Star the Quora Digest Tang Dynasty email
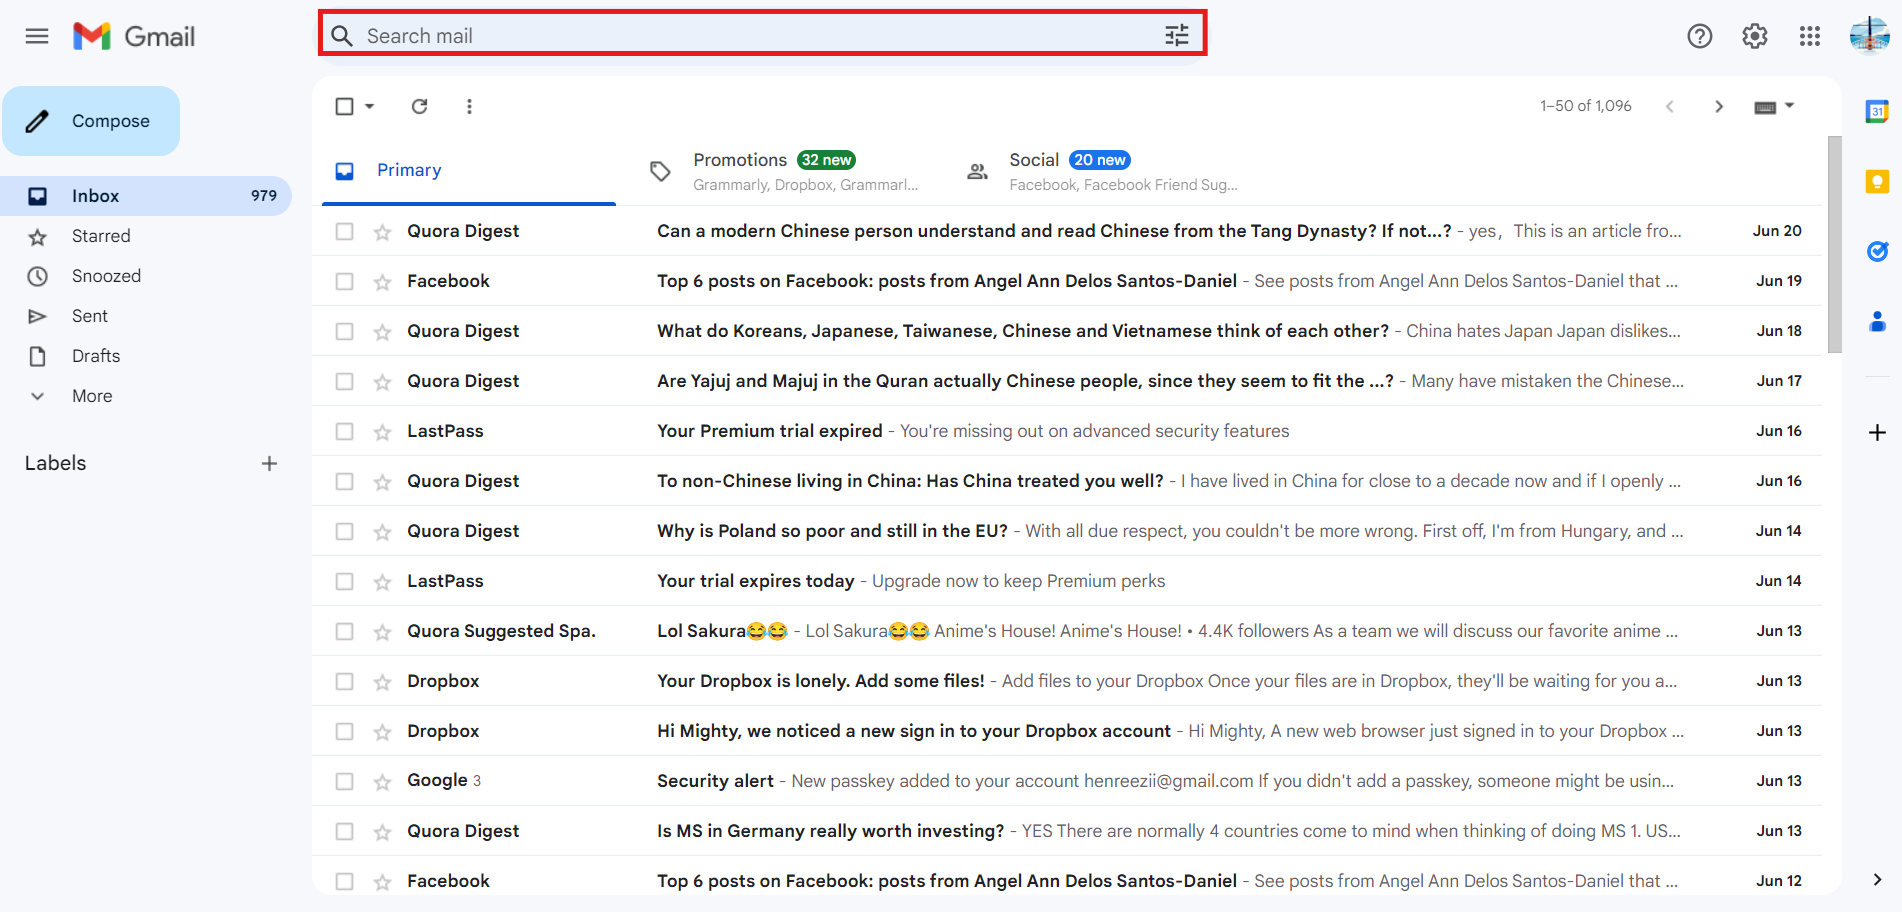 tap(382, 232)
